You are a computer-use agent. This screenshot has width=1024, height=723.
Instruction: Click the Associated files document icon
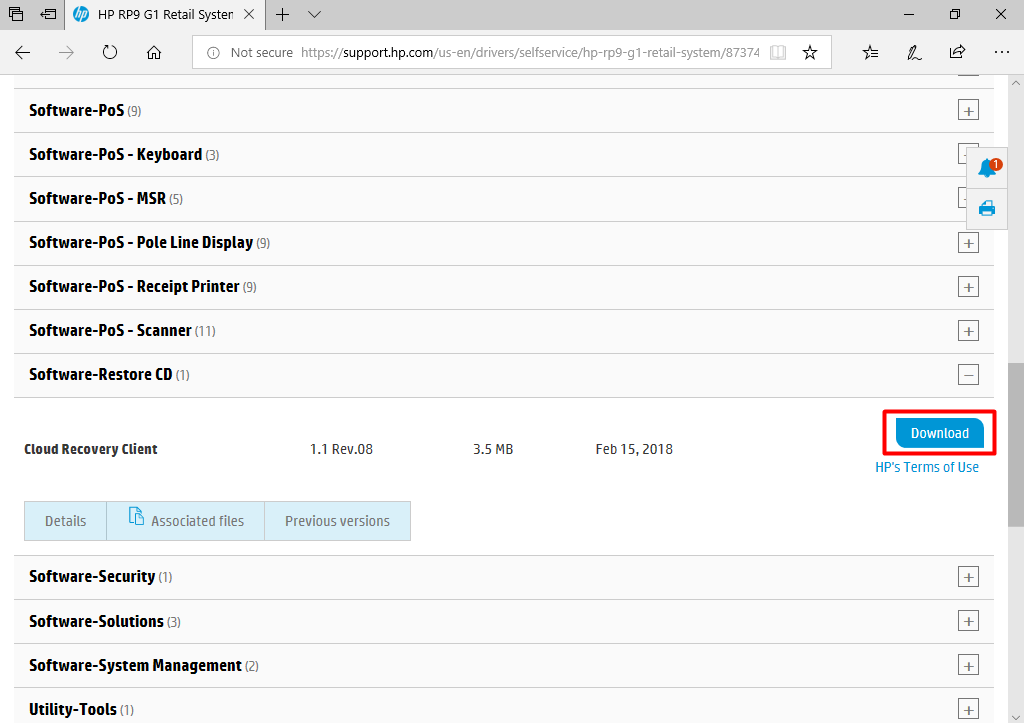tap(136, 516)
